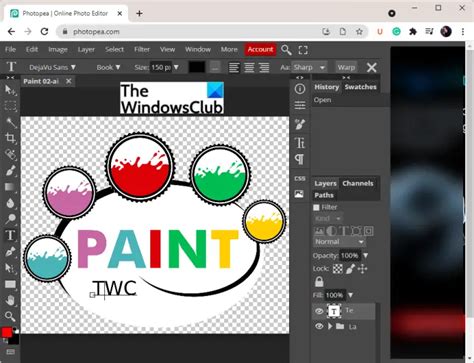The image size is (474, 363).
Task: Open the paragraph settings panel icon
Action: [300, 159]
